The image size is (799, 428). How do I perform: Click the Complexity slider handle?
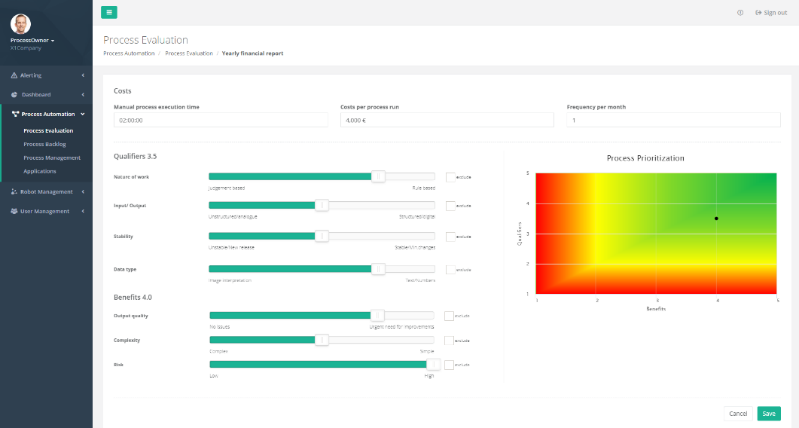point(322,340)
